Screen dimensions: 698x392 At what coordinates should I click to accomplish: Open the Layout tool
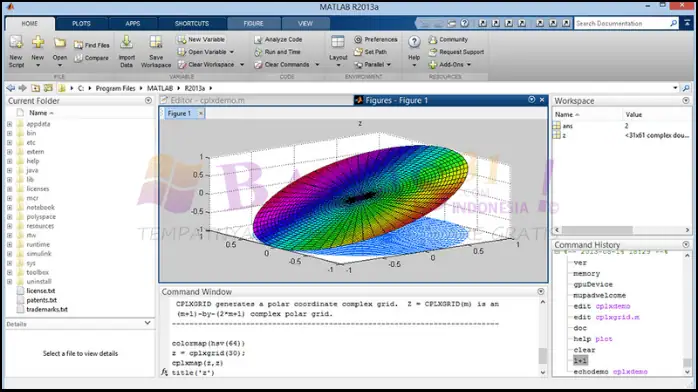(x=338, y=42)
